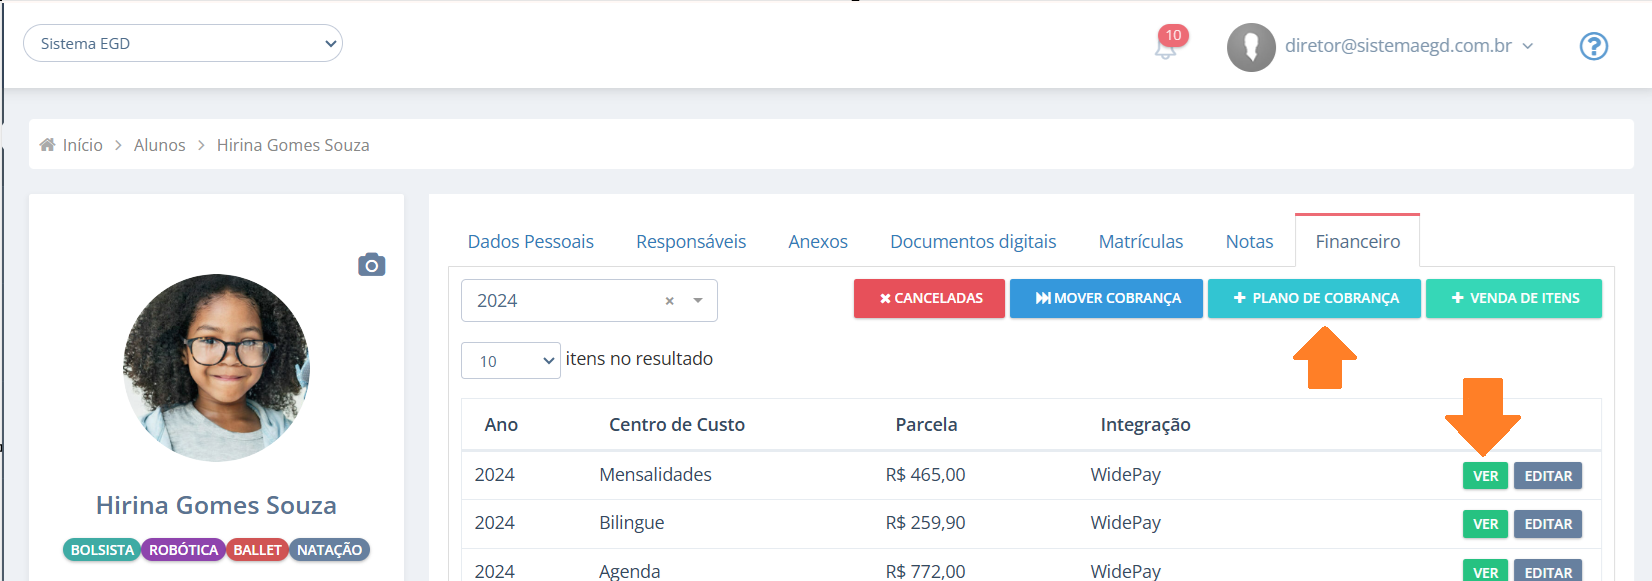Click the home icon in breadcrumb
This screenshot has width=1652, height=581.
pos(47,145)
